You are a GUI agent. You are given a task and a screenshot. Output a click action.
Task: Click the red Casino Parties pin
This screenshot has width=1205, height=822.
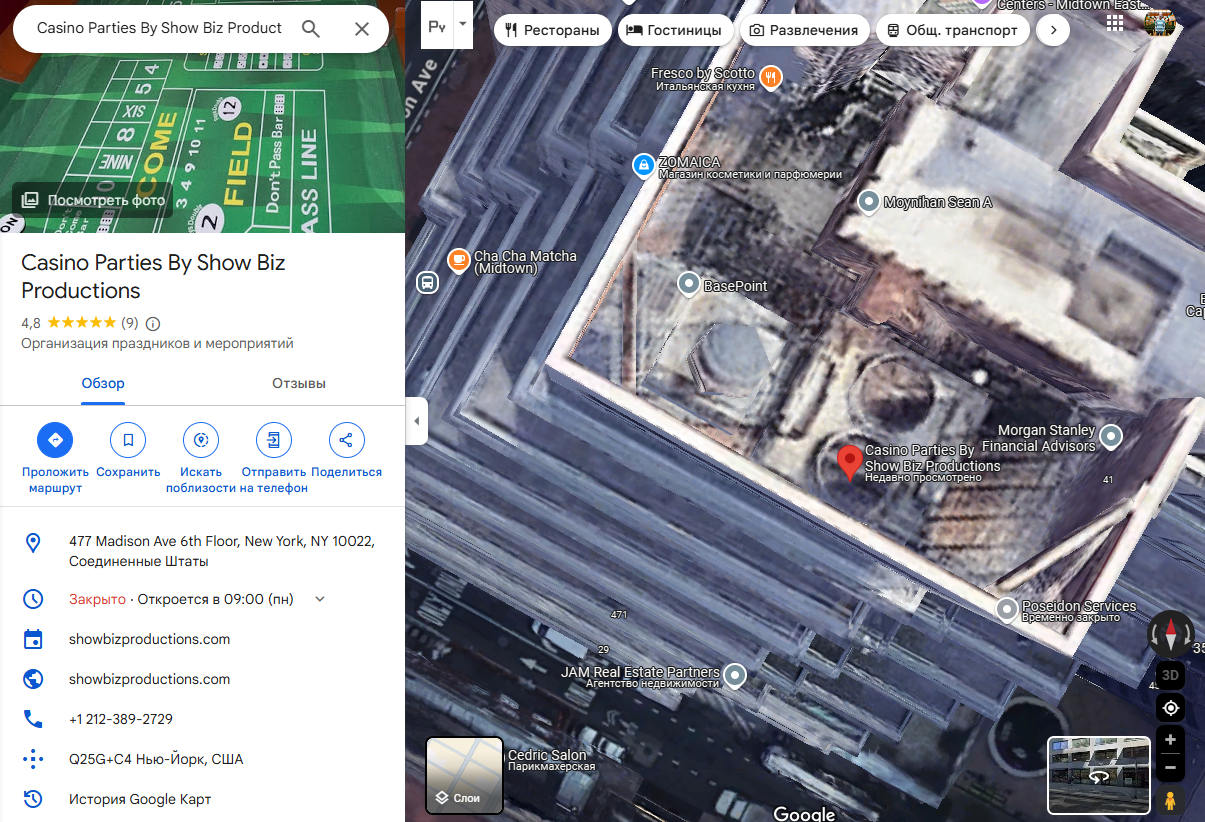pos(850,463)
